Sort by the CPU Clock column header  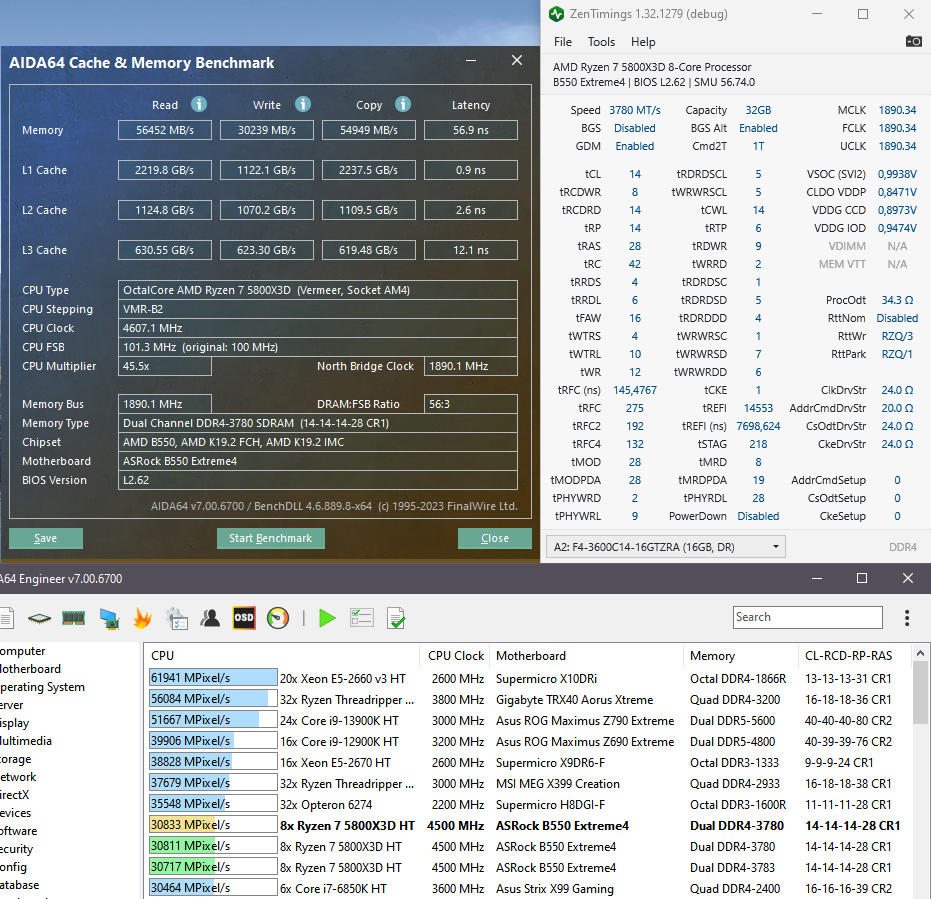455,656
